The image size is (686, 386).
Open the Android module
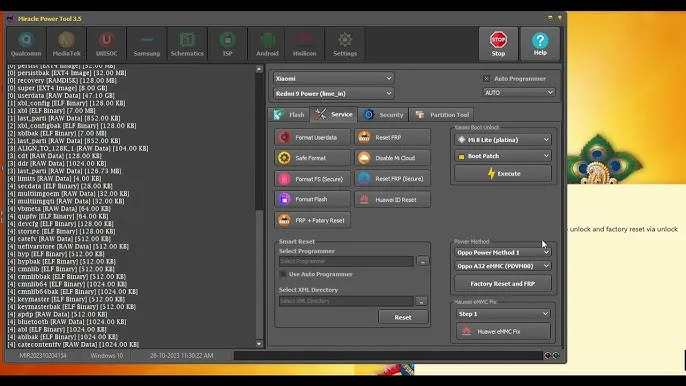[x=267, y=44]
